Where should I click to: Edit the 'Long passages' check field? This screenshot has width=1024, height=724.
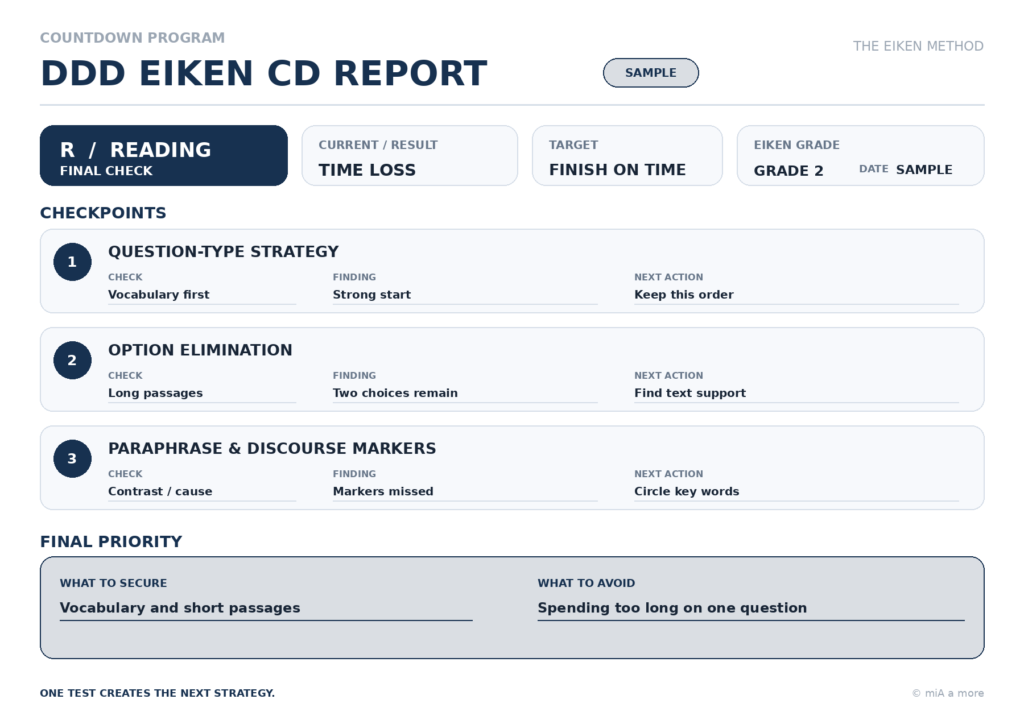point(202,394)
